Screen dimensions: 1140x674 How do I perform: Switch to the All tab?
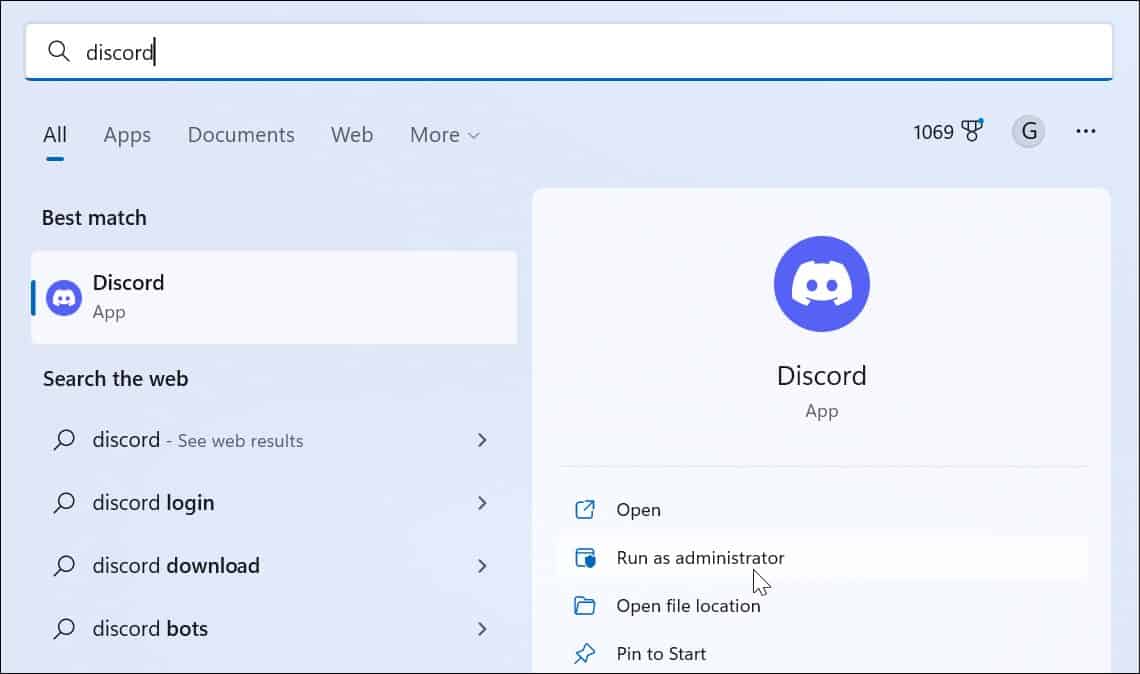point(55,135)
